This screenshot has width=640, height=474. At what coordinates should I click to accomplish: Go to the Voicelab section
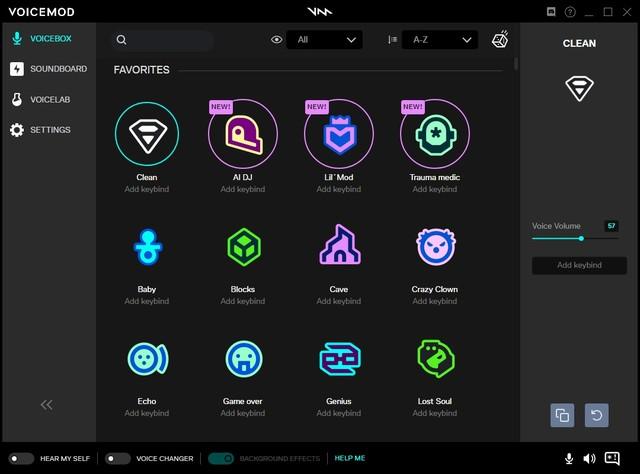click(x=49, y=100)
